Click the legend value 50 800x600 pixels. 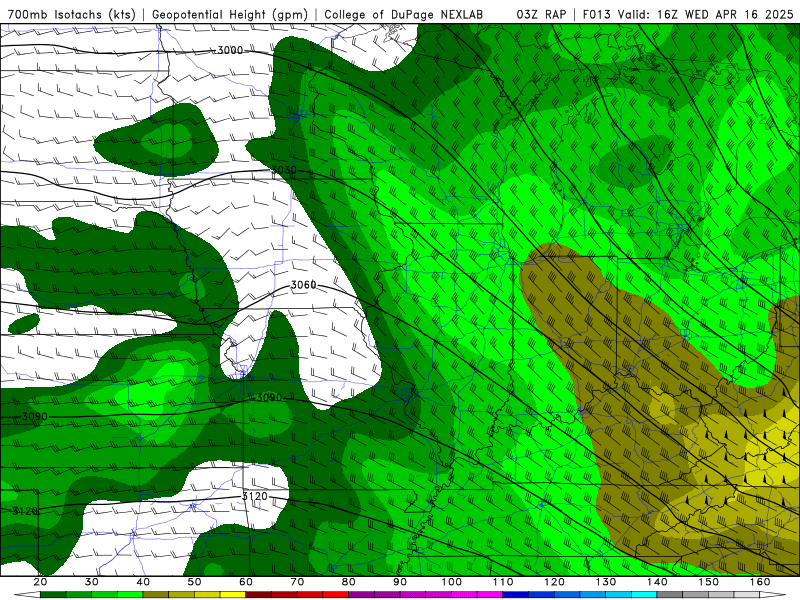point(194,582)
